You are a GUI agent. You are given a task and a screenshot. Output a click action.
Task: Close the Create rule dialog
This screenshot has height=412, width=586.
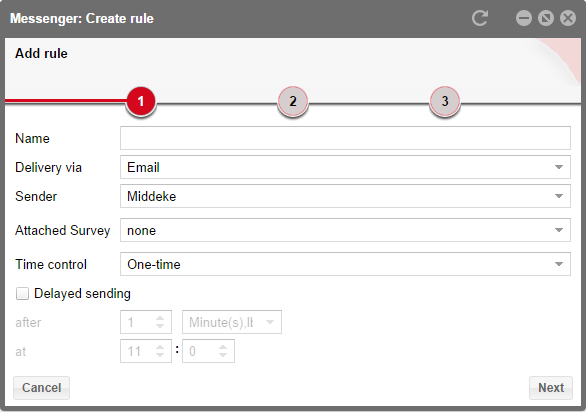(x=568, y=18)
